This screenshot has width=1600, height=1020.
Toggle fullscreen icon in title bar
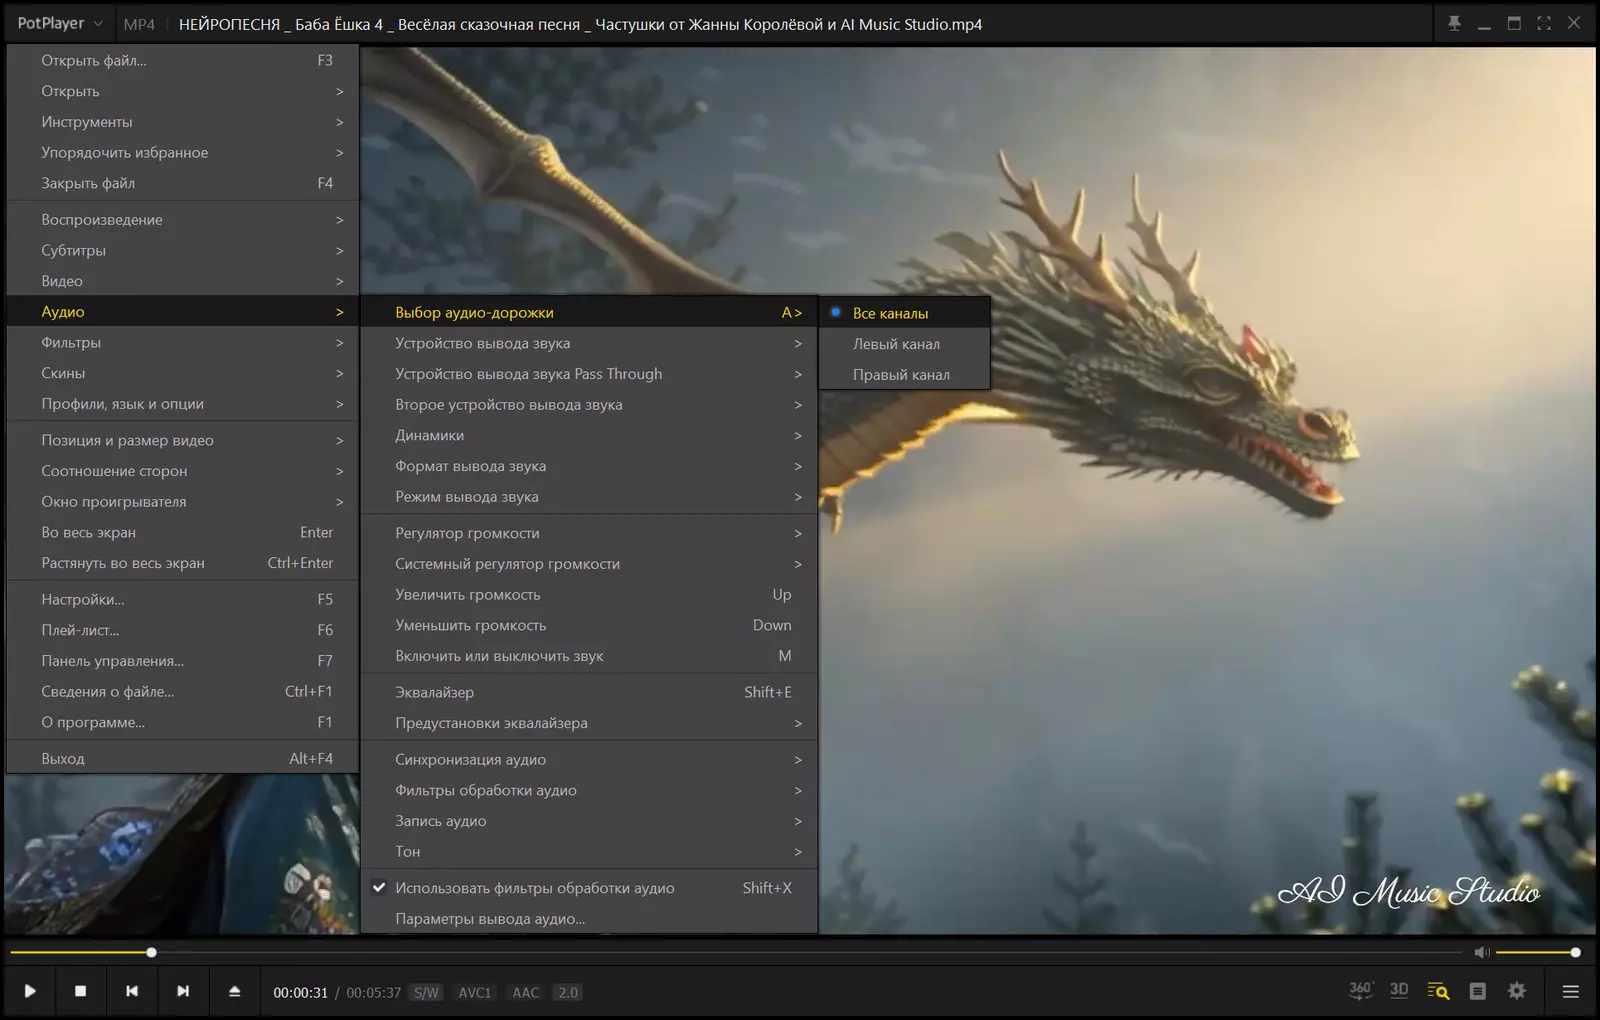tap(1544, 23)
